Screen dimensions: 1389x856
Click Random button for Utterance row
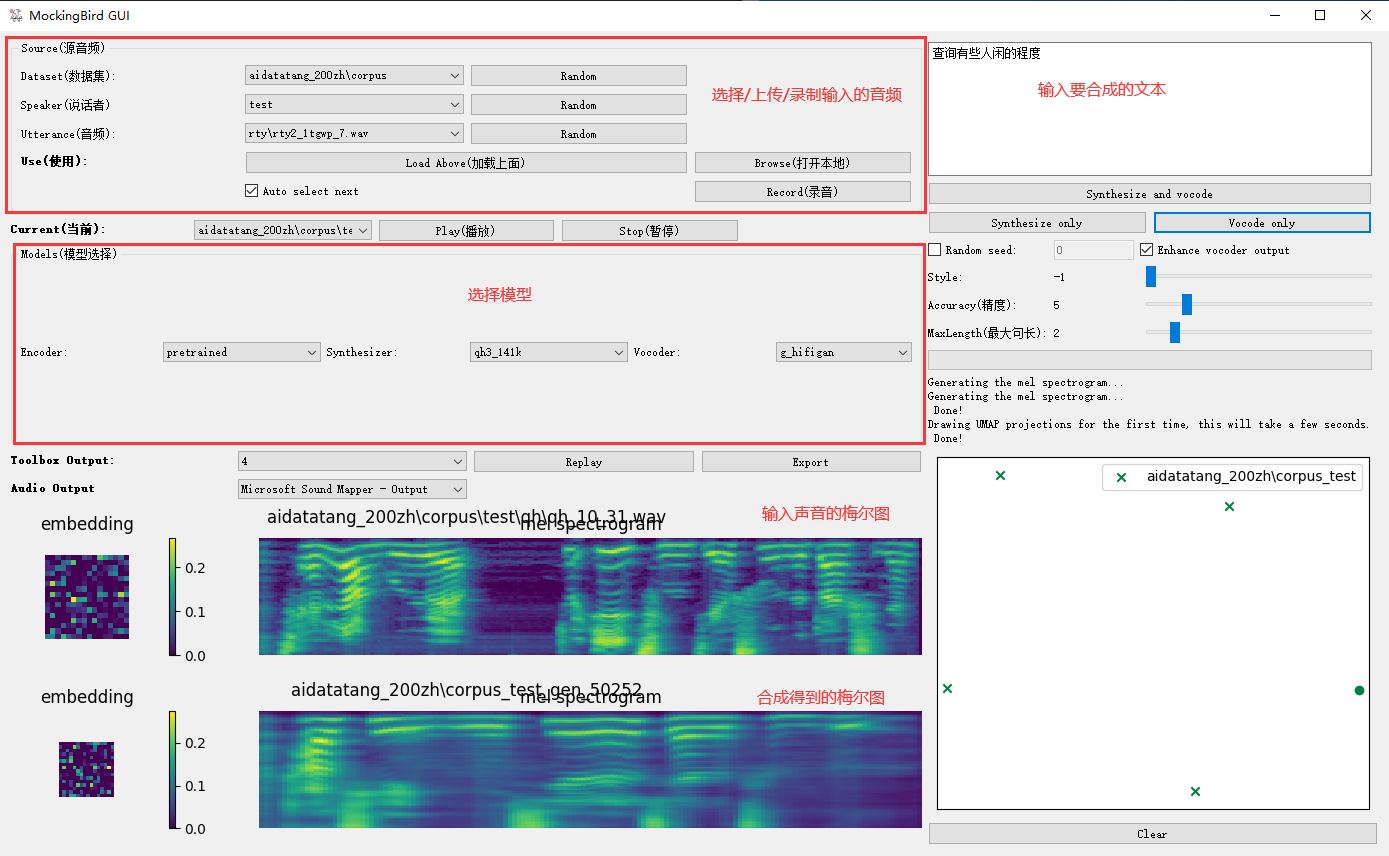pyautogui.click(x=579, y=134)
